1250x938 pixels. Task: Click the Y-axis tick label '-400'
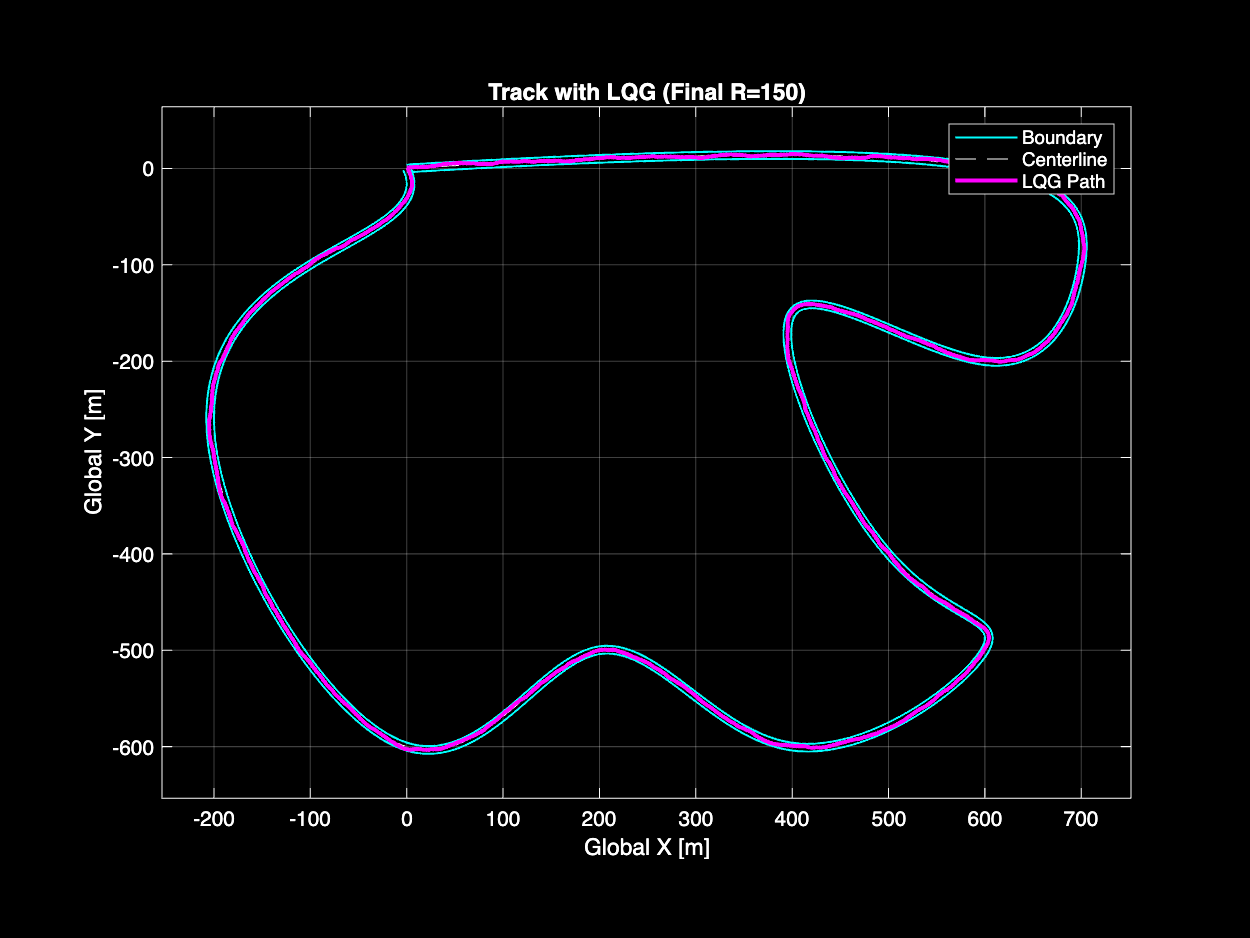tap(133, 555)
